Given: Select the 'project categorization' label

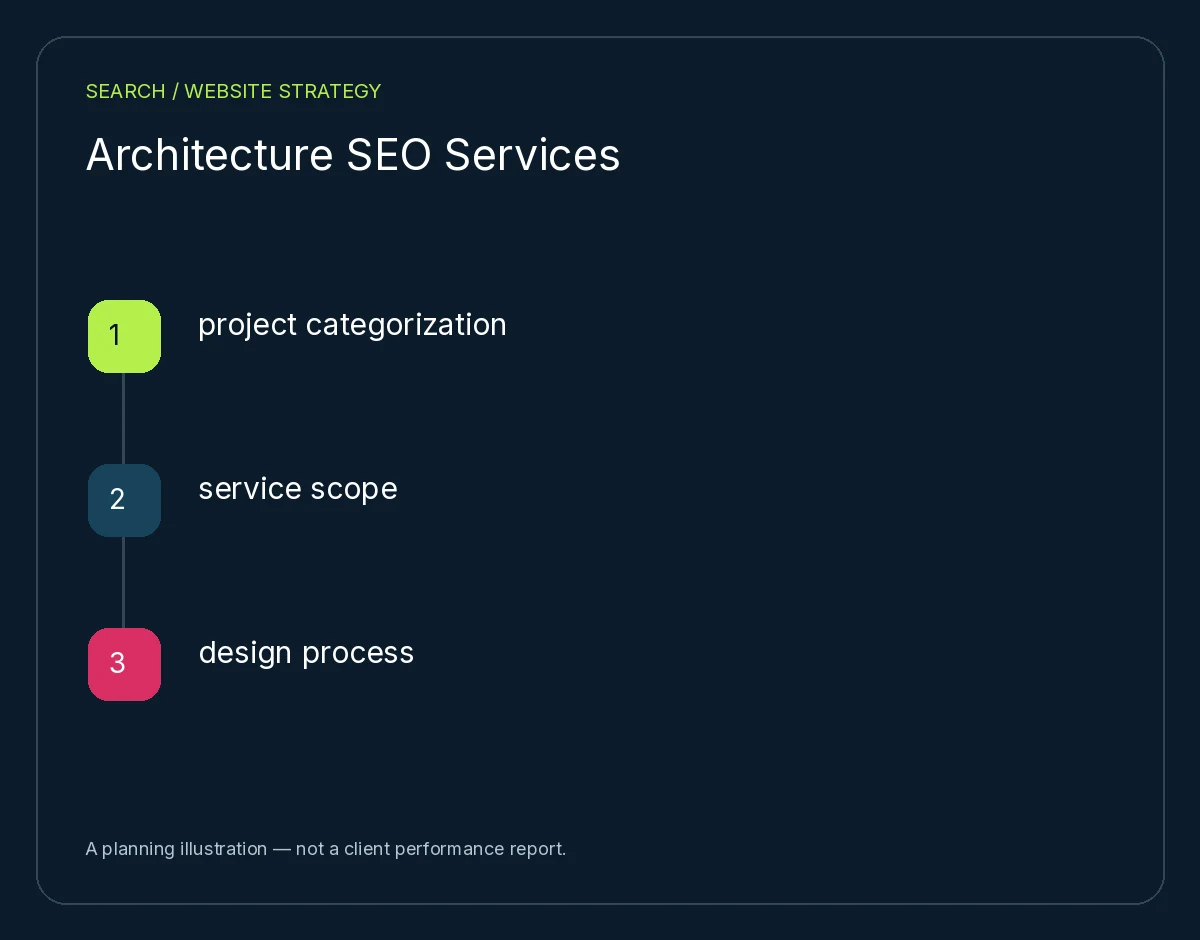Looking at the screenshot, I should pos(352,325).
